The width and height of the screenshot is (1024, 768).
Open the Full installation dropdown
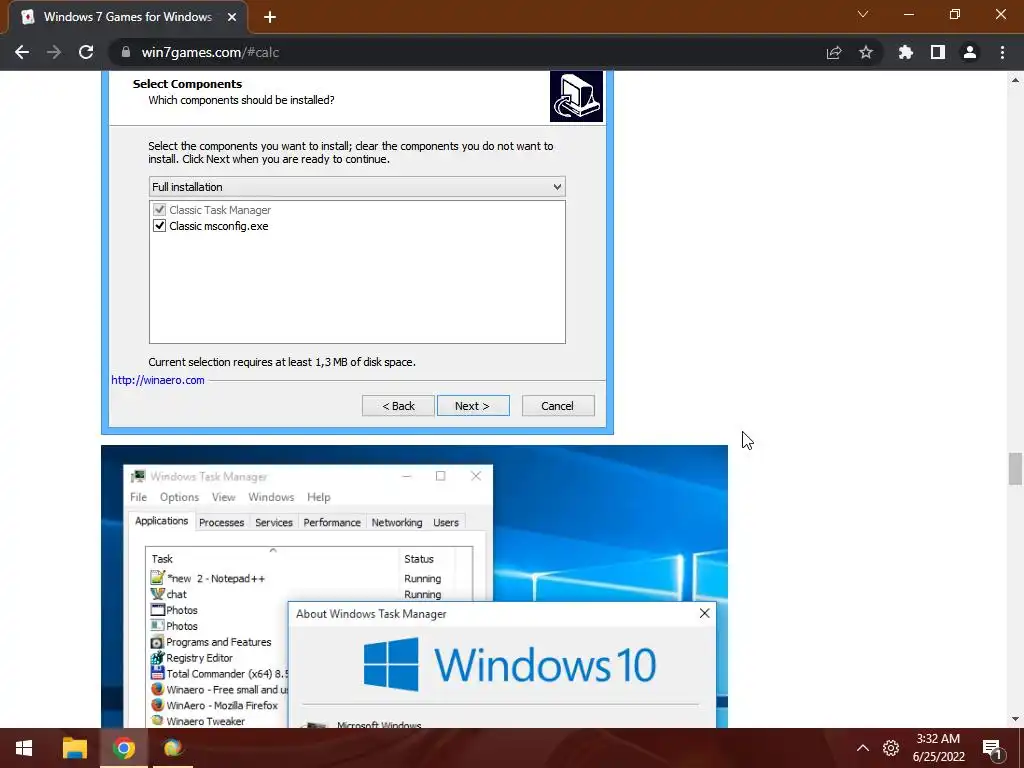pos(357,187)
